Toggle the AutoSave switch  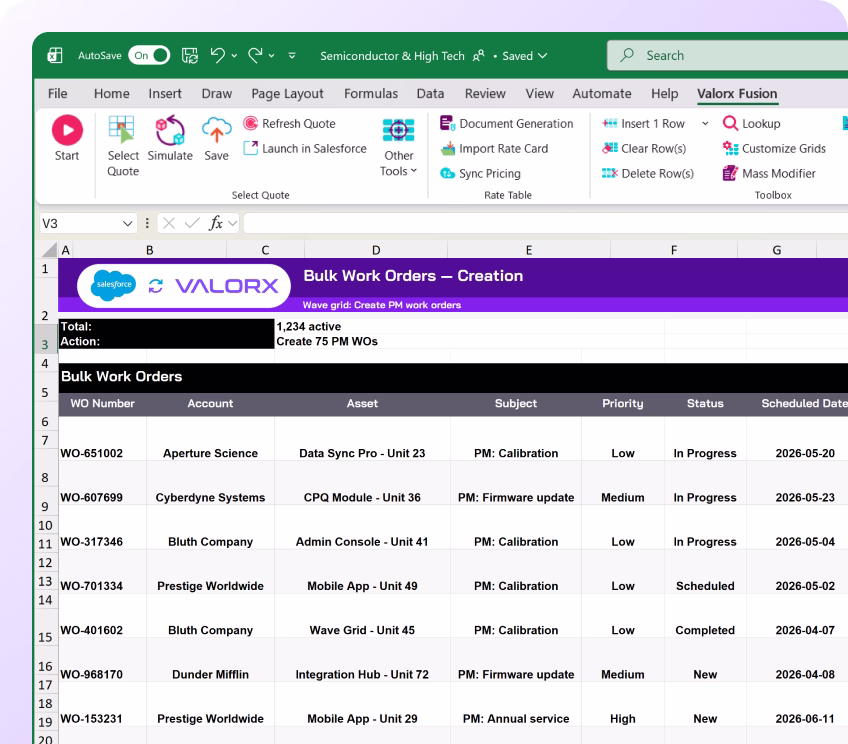[149, 55]
